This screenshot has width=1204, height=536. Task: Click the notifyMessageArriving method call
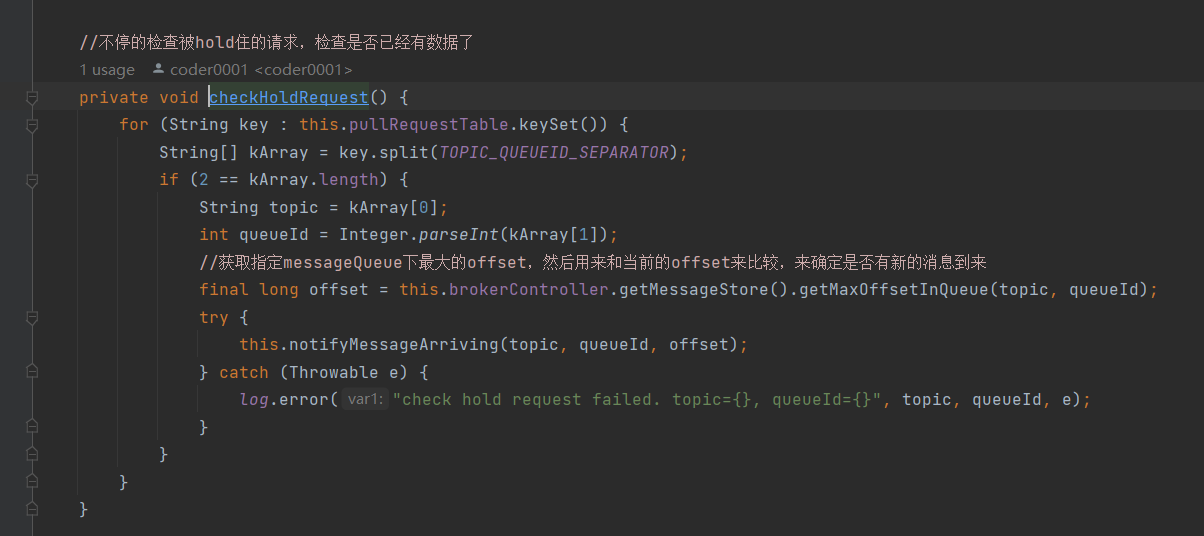pos(394,345)
